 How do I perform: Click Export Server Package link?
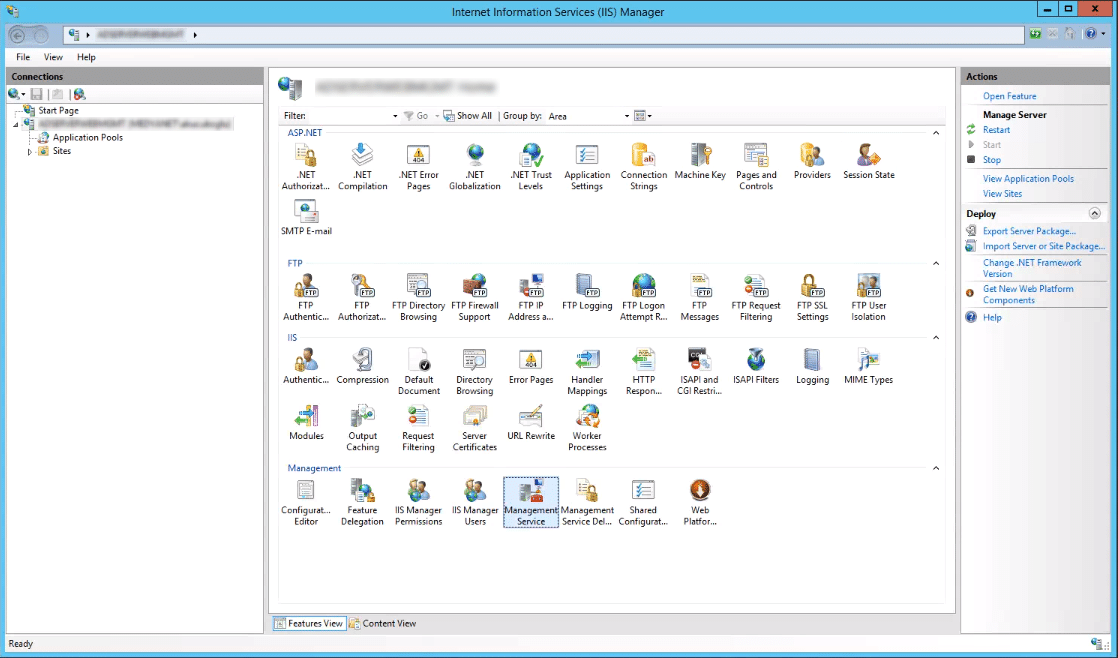[1029, 231]
